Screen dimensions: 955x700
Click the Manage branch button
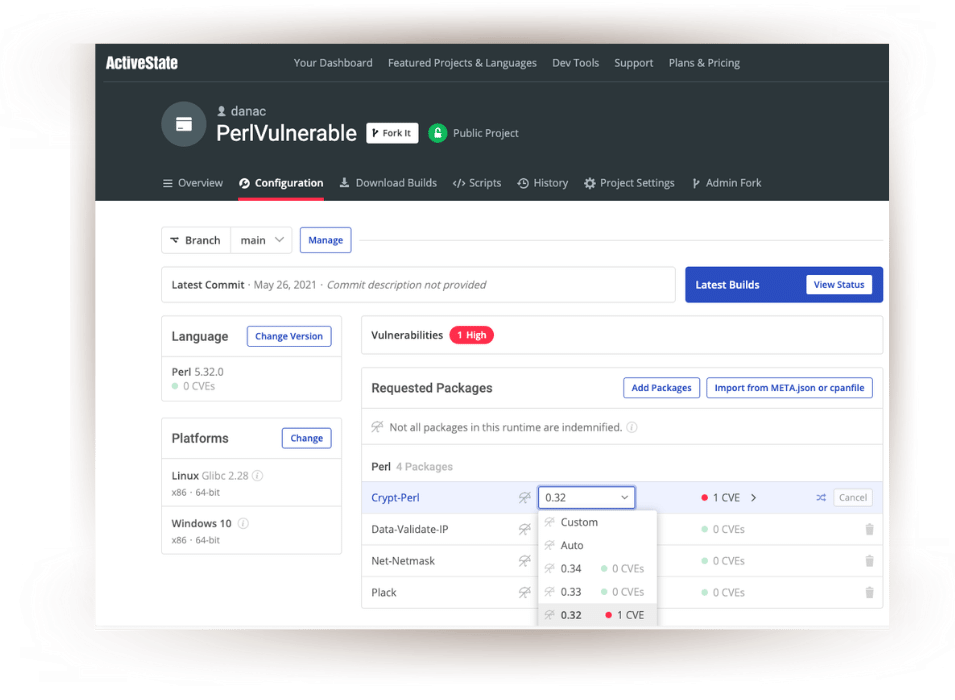(325, 240)
